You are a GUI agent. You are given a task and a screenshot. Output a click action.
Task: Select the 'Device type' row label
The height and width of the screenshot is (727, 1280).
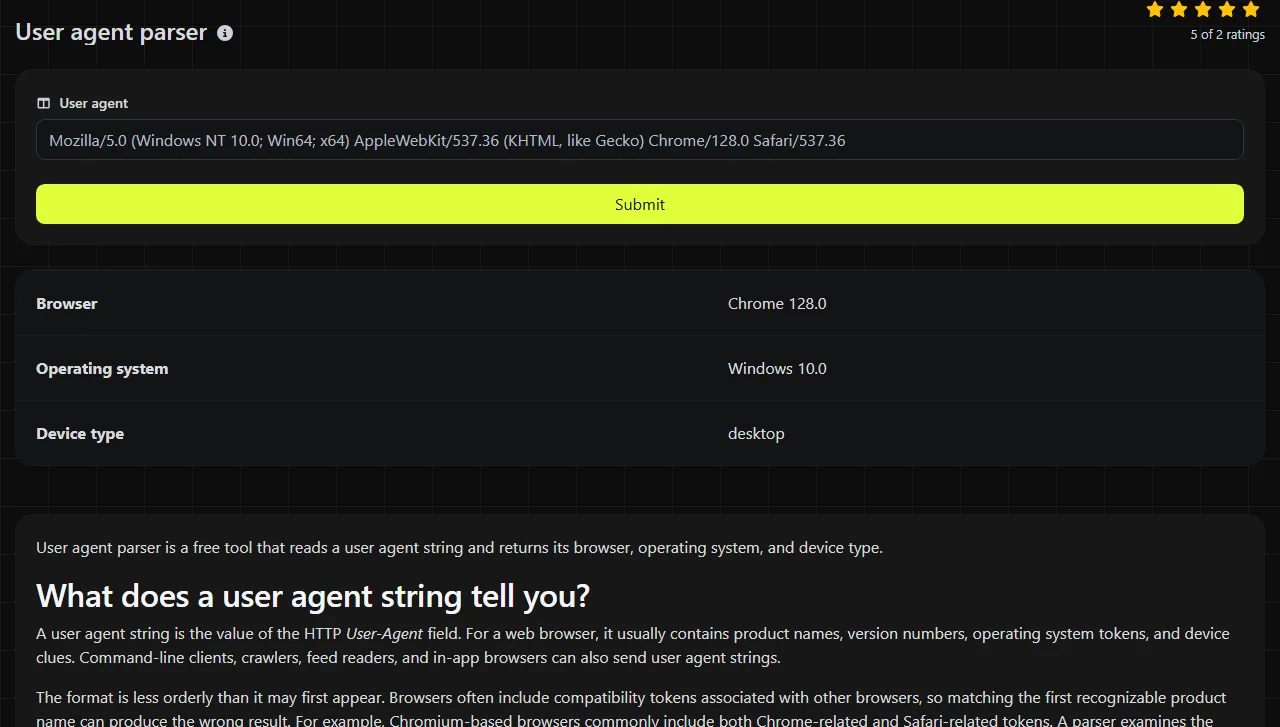point(80,434)
